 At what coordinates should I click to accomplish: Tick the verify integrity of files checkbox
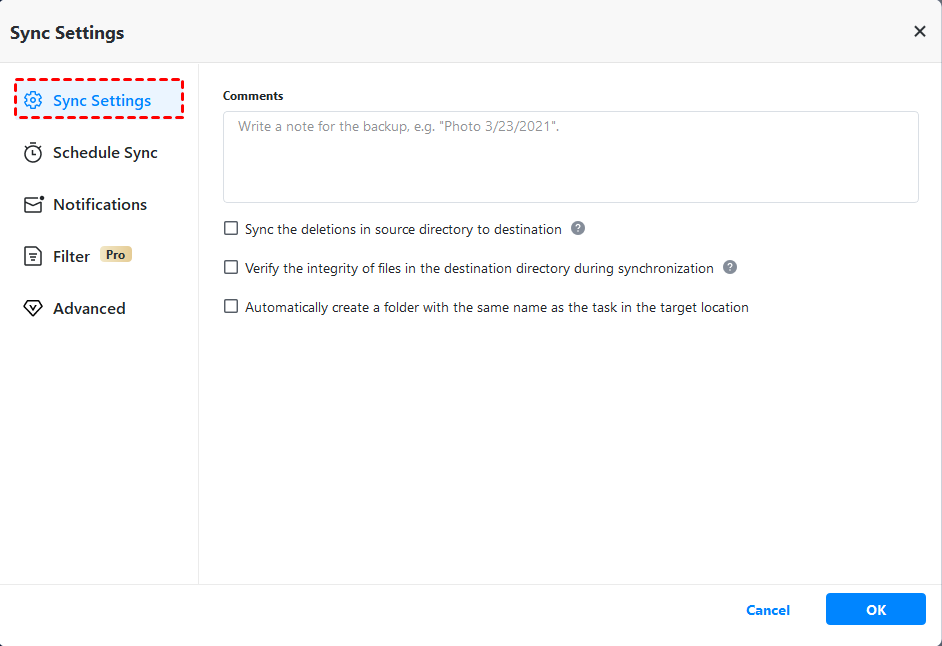click(231, 268)
